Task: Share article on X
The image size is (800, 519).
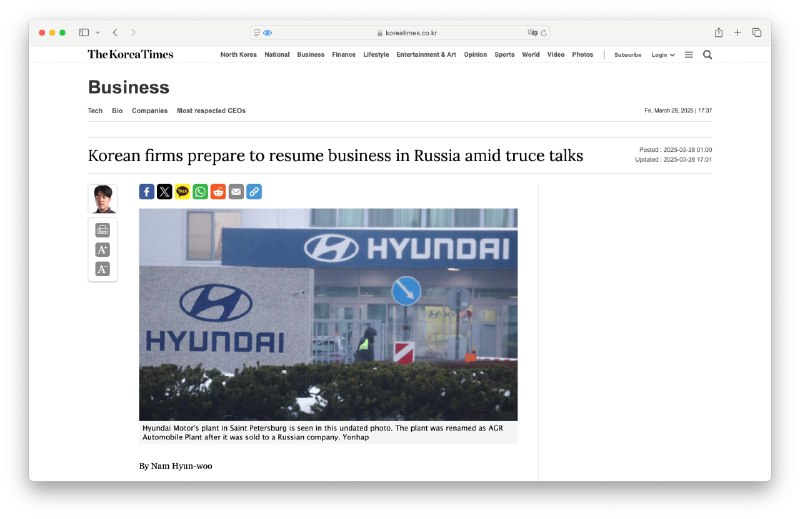Action: [x=164, y=192]
